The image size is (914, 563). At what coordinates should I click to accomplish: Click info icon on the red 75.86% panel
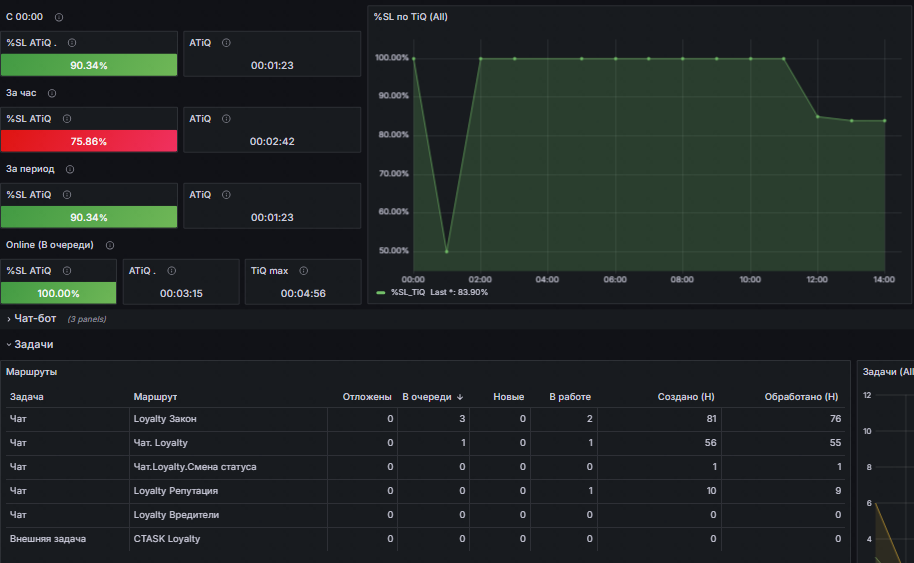pyautogui.click(x=67, y=119)
